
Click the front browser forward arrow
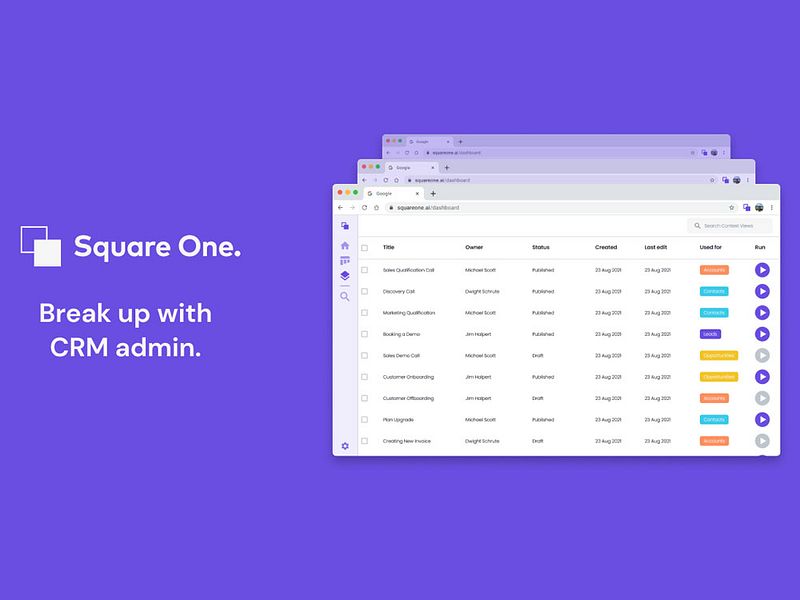(352, 208)
